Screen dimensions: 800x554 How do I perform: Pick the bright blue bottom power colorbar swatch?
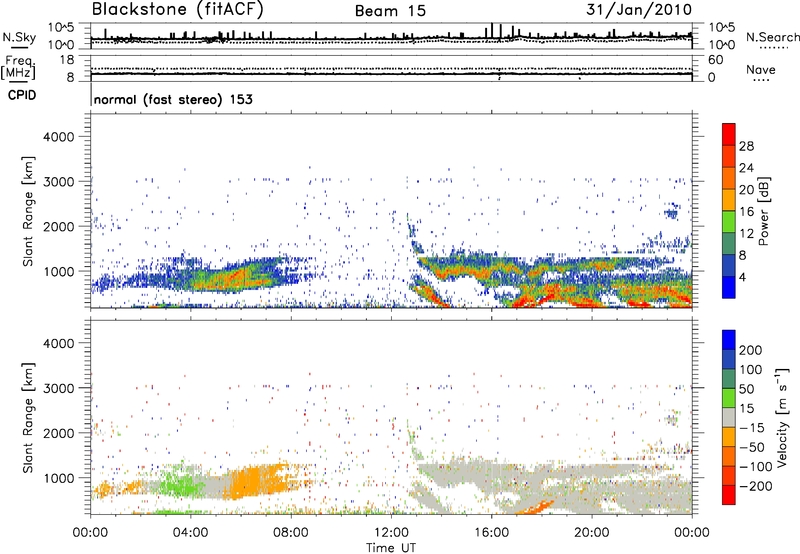coord(729,288)
